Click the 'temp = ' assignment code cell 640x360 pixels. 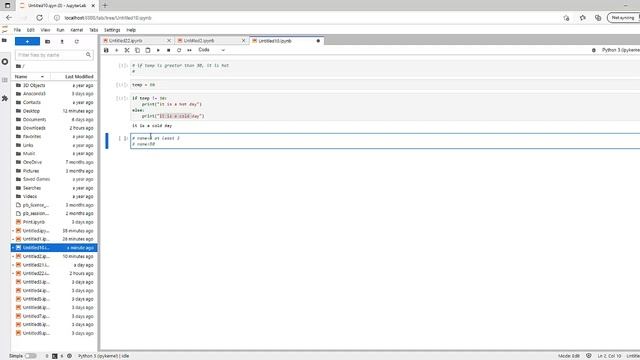tap(385, 85)
